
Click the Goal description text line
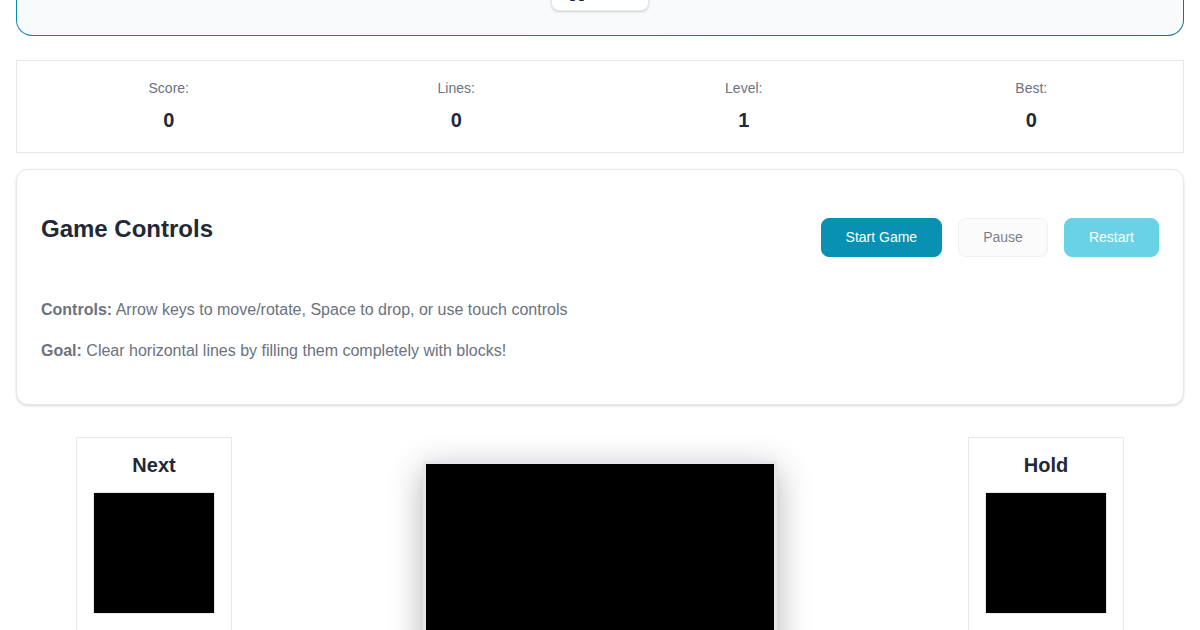[x=274, y=351]
